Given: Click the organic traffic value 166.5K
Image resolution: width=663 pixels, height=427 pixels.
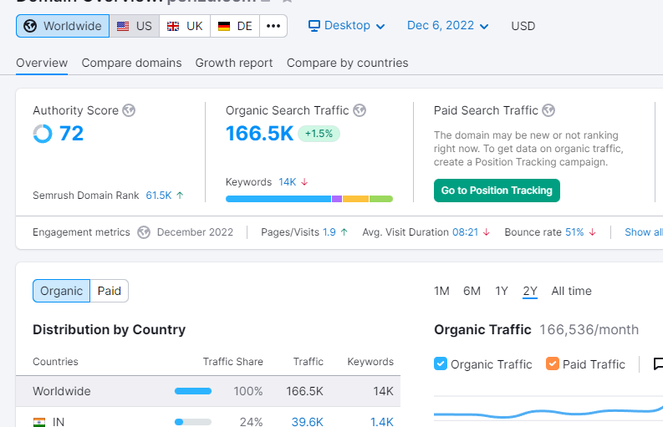Looking at the screenshot, I should (259, 134).
